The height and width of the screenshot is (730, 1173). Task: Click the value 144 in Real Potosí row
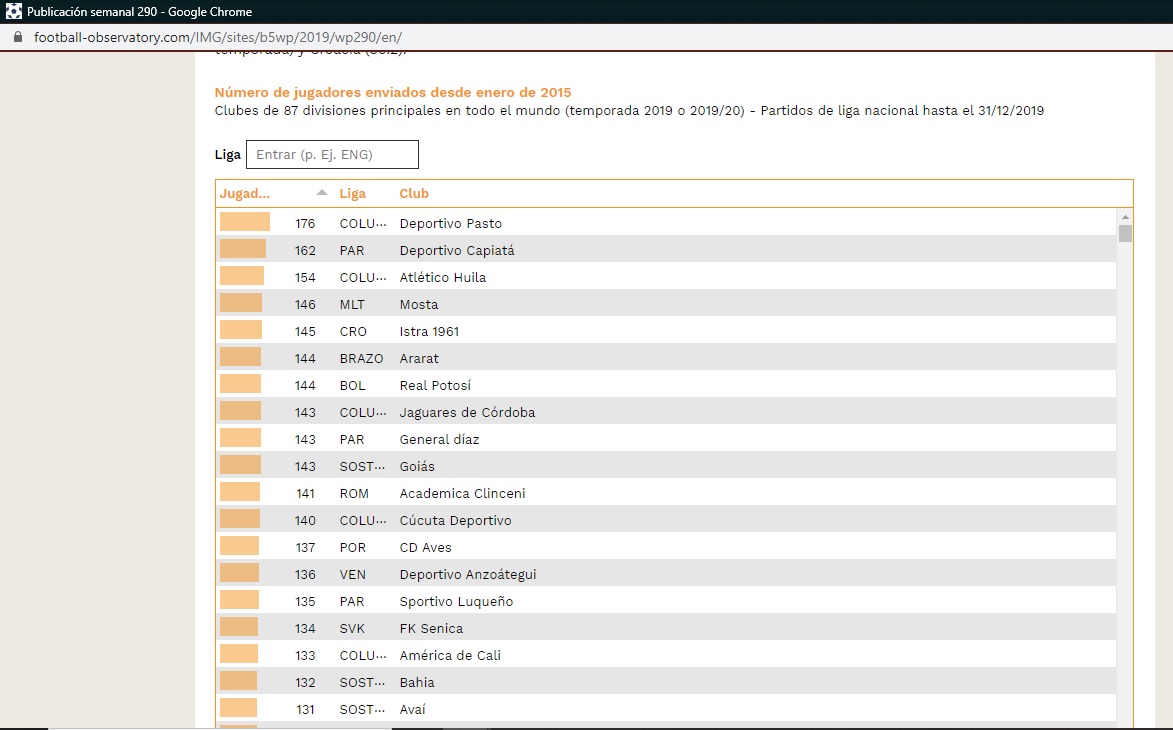pyautogui.click(x=305, y=385)
